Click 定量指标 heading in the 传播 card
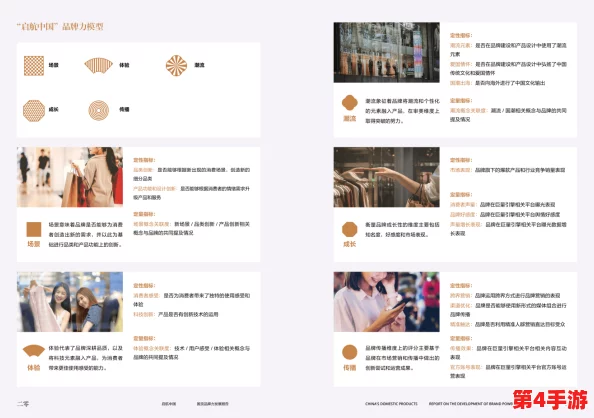Image resolution: width=594 pixels, height=418 pixels. (461, 338)
